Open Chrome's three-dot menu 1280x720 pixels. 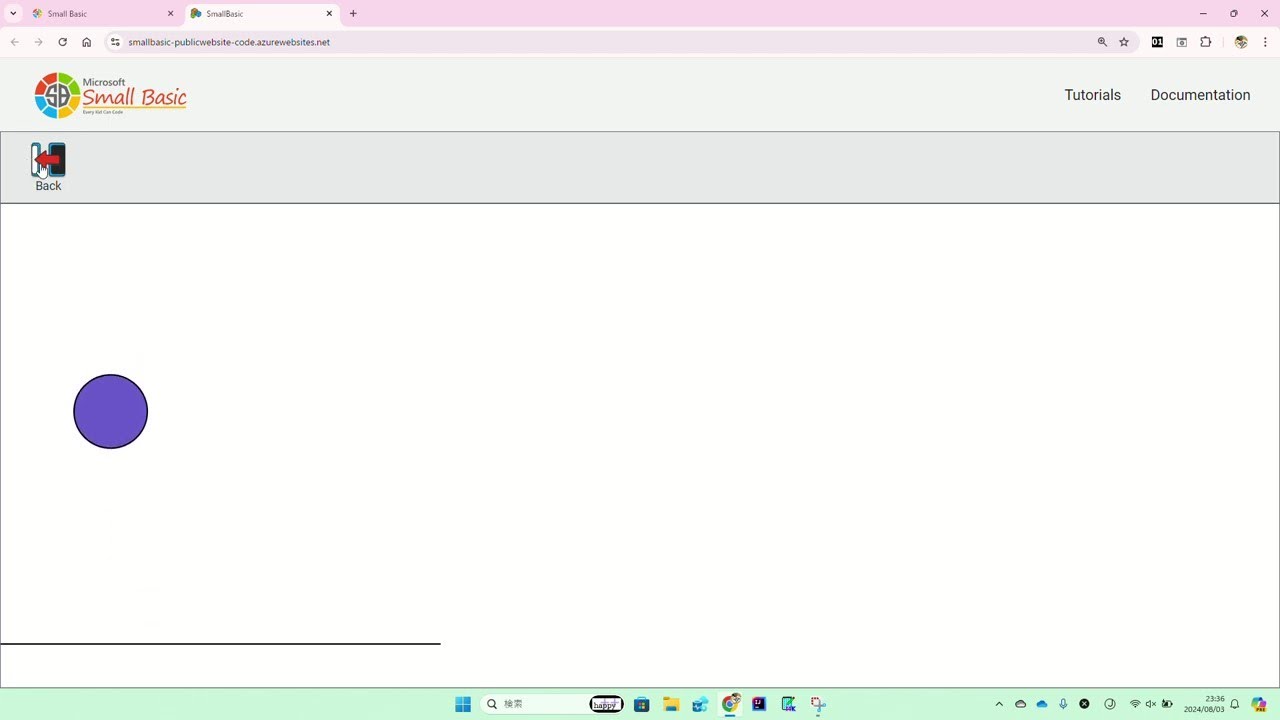coord(1266,42)
